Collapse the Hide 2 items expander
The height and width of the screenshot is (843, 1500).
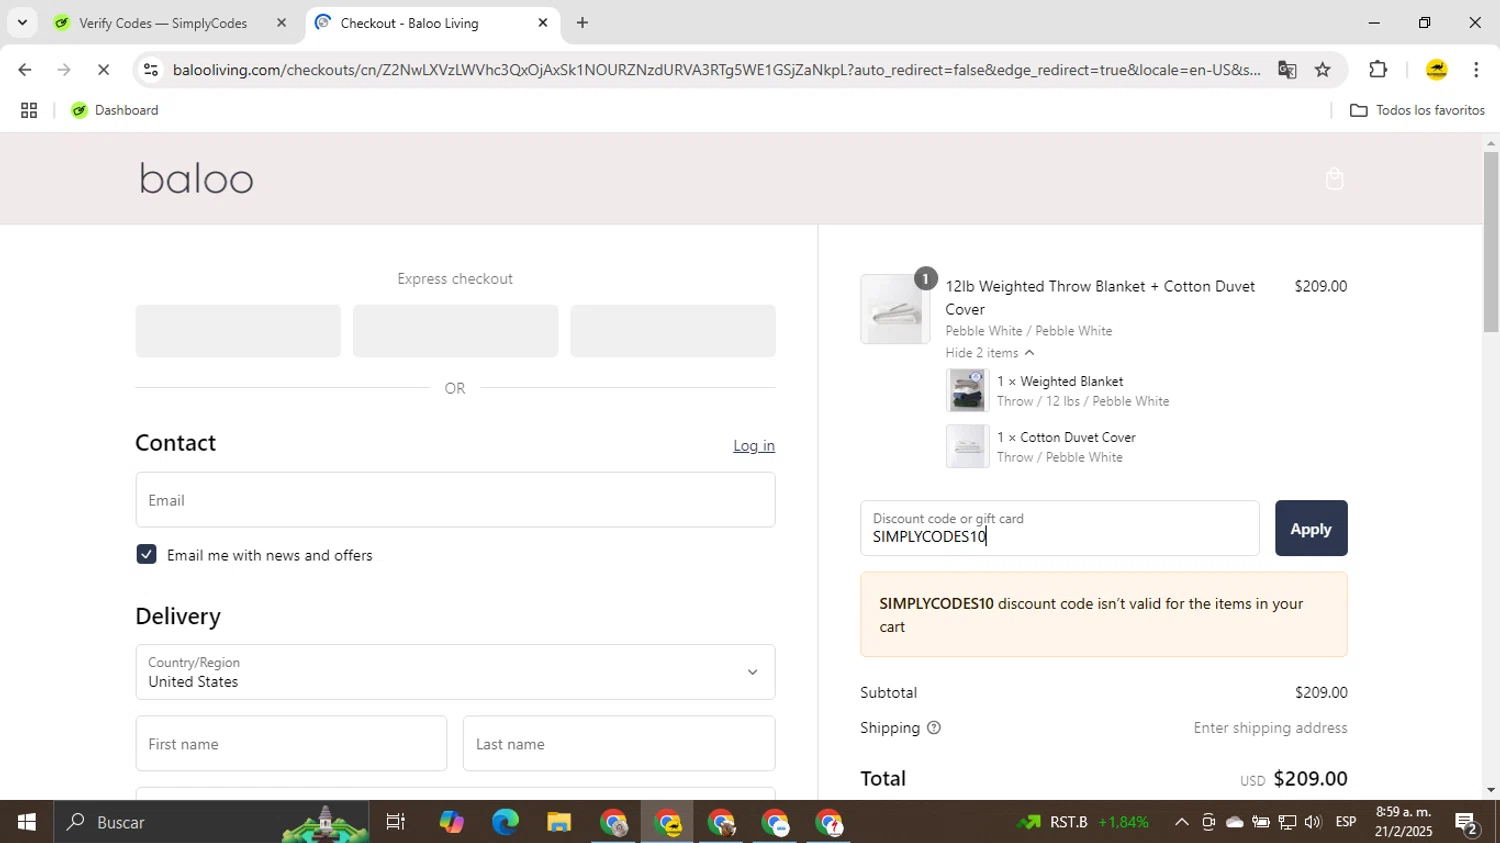click(x=990, y=353)
